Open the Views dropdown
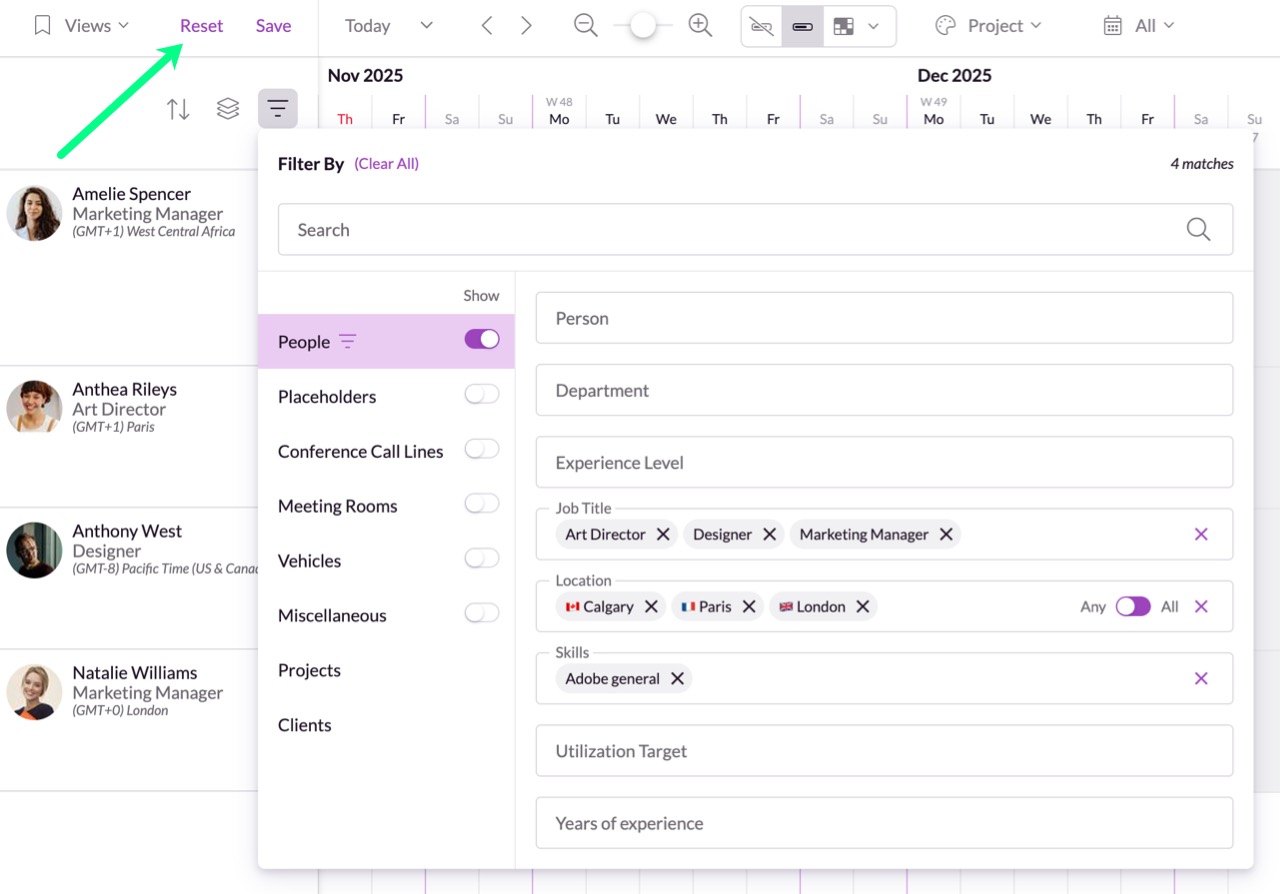This screenshot has height=894, width=1280. coord(82,26)
